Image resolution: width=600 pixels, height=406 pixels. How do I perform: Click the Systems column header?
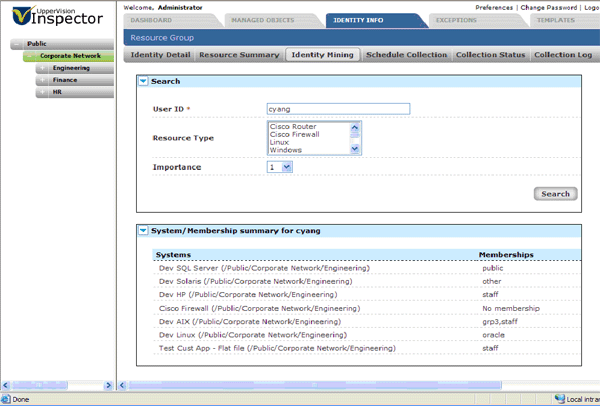click(173, 255)
